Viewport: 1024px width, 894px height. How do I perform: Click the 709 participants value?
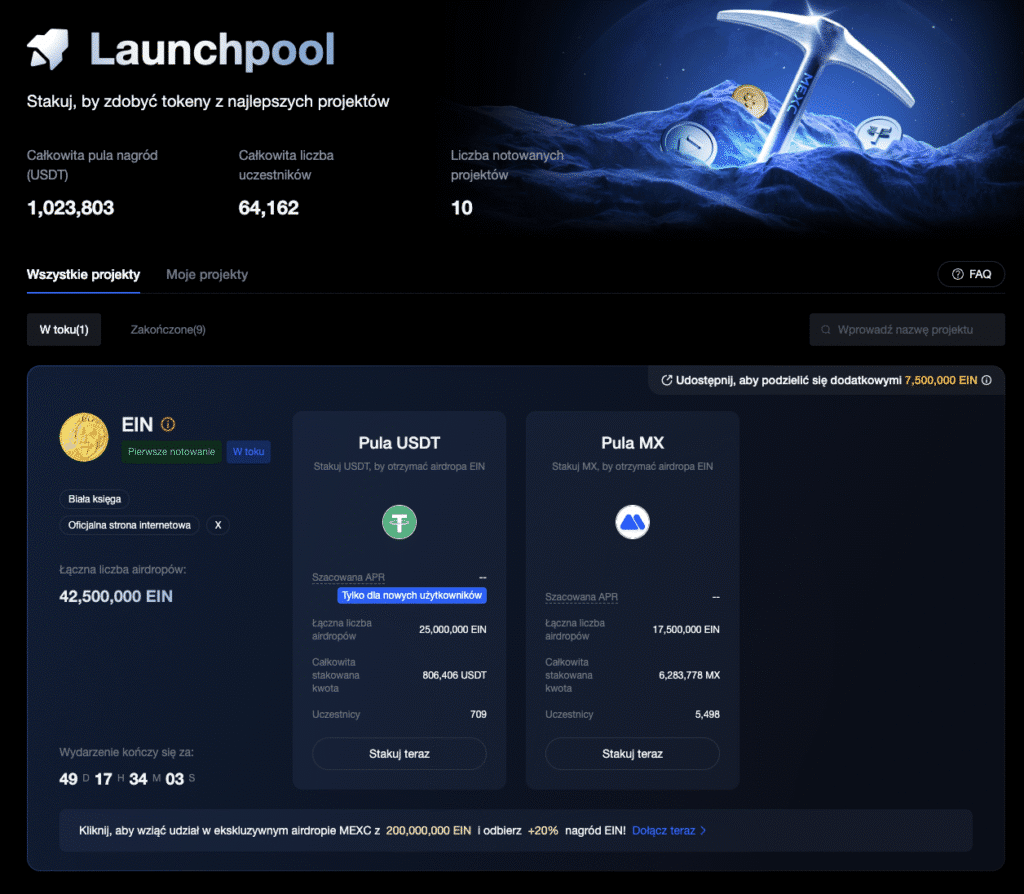point(478,714)
